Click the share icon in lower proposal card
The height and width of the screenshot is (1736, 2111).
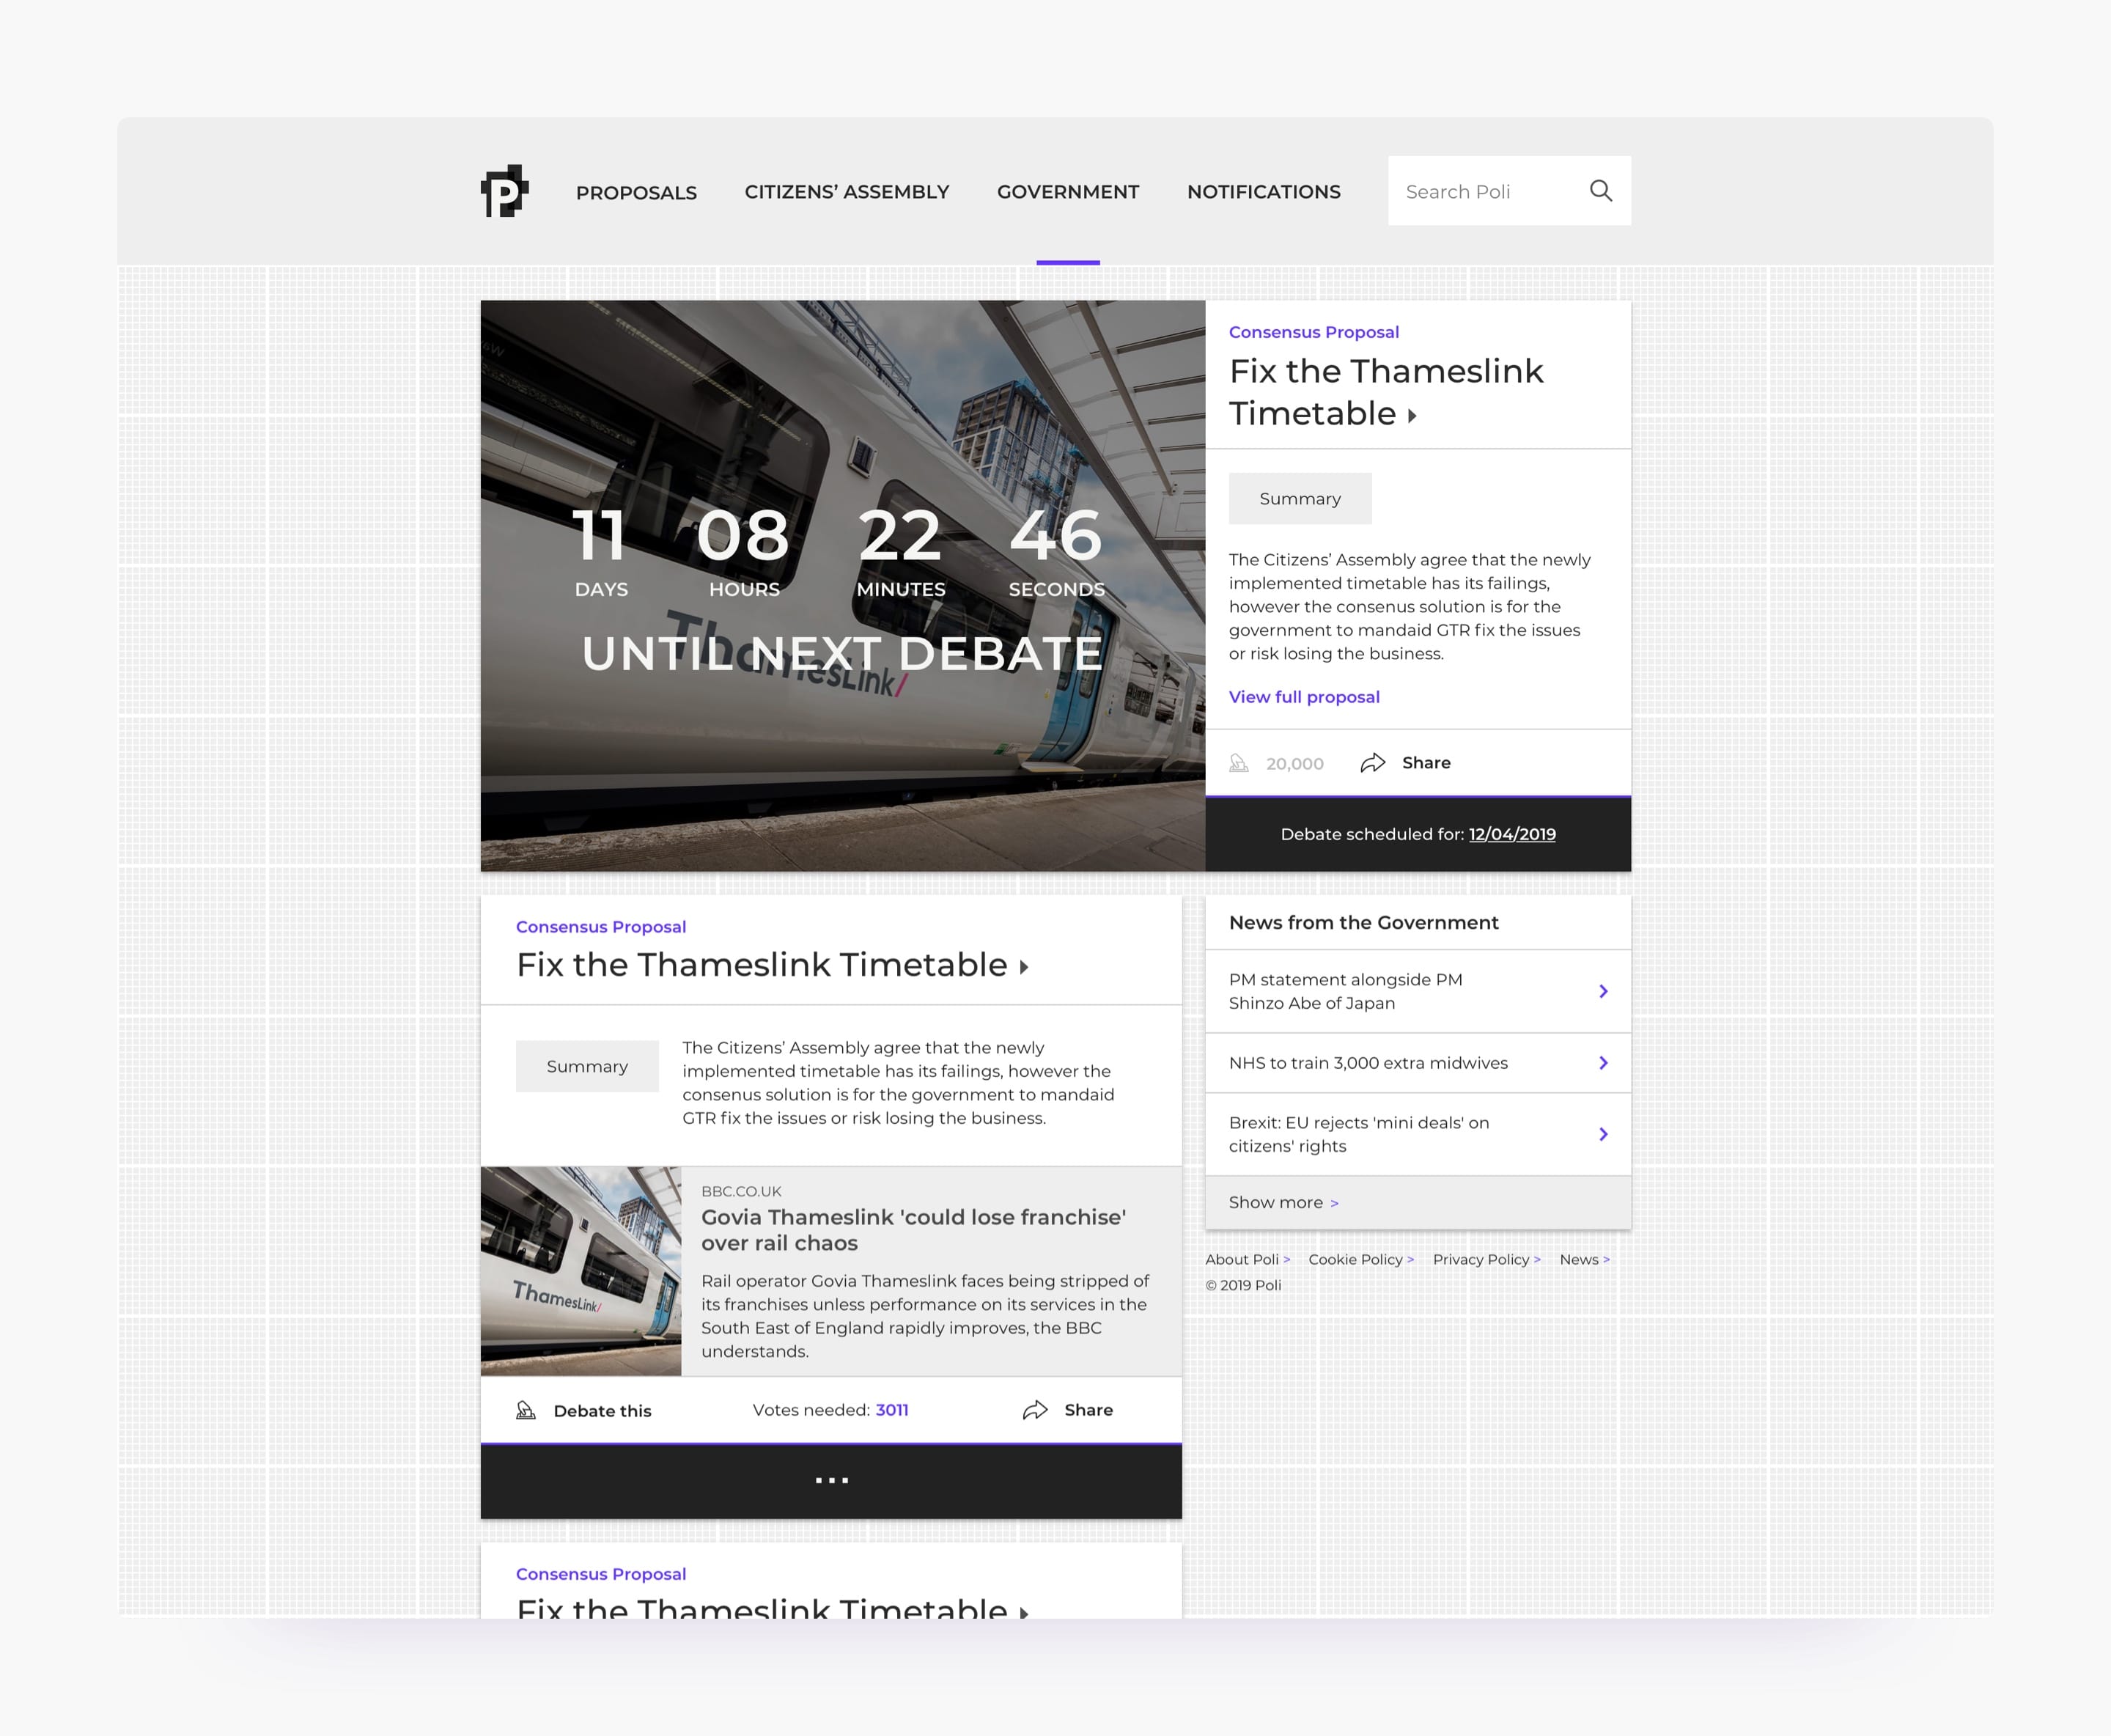(1038, 1408)
